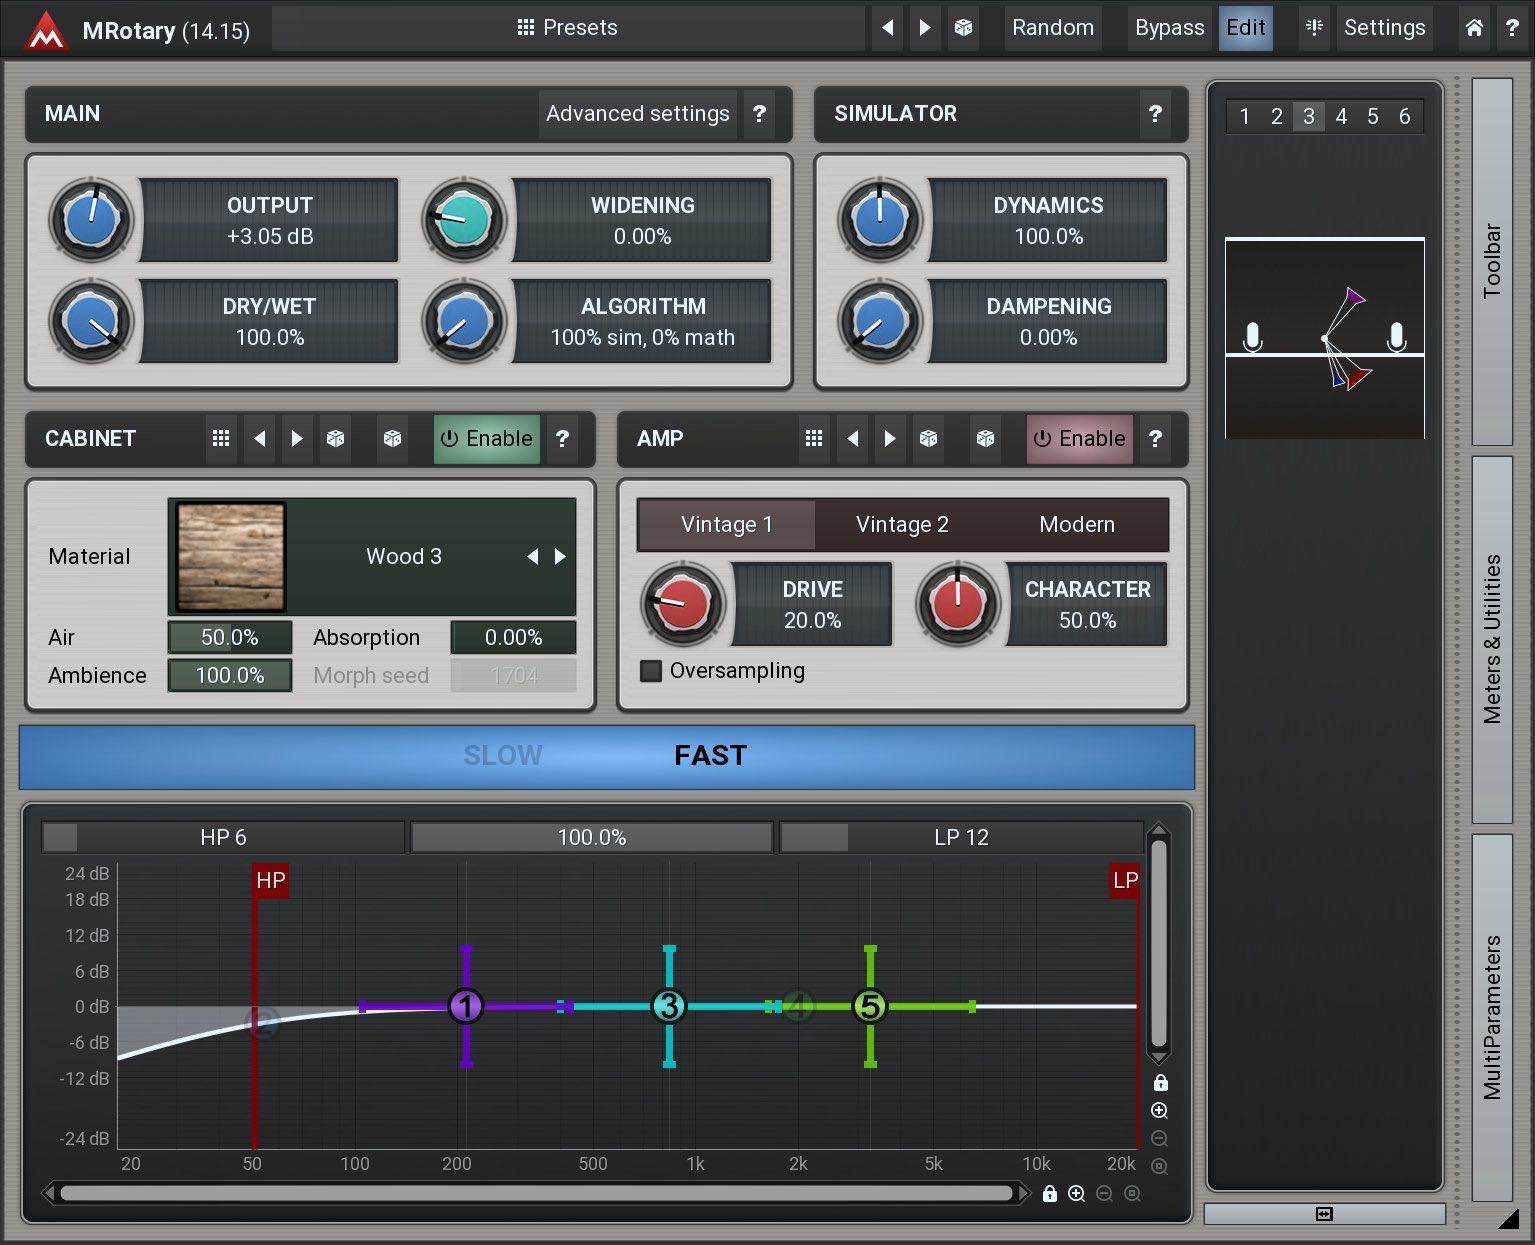Open Advanced settings

click(x=637, y=114)
